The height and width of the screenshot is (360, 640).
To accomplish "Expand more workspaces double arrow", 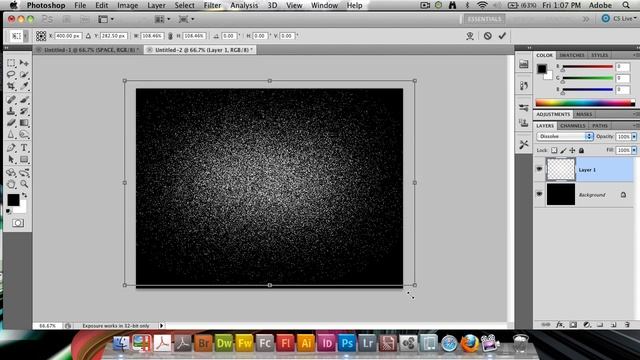I will tap(586, 19).
